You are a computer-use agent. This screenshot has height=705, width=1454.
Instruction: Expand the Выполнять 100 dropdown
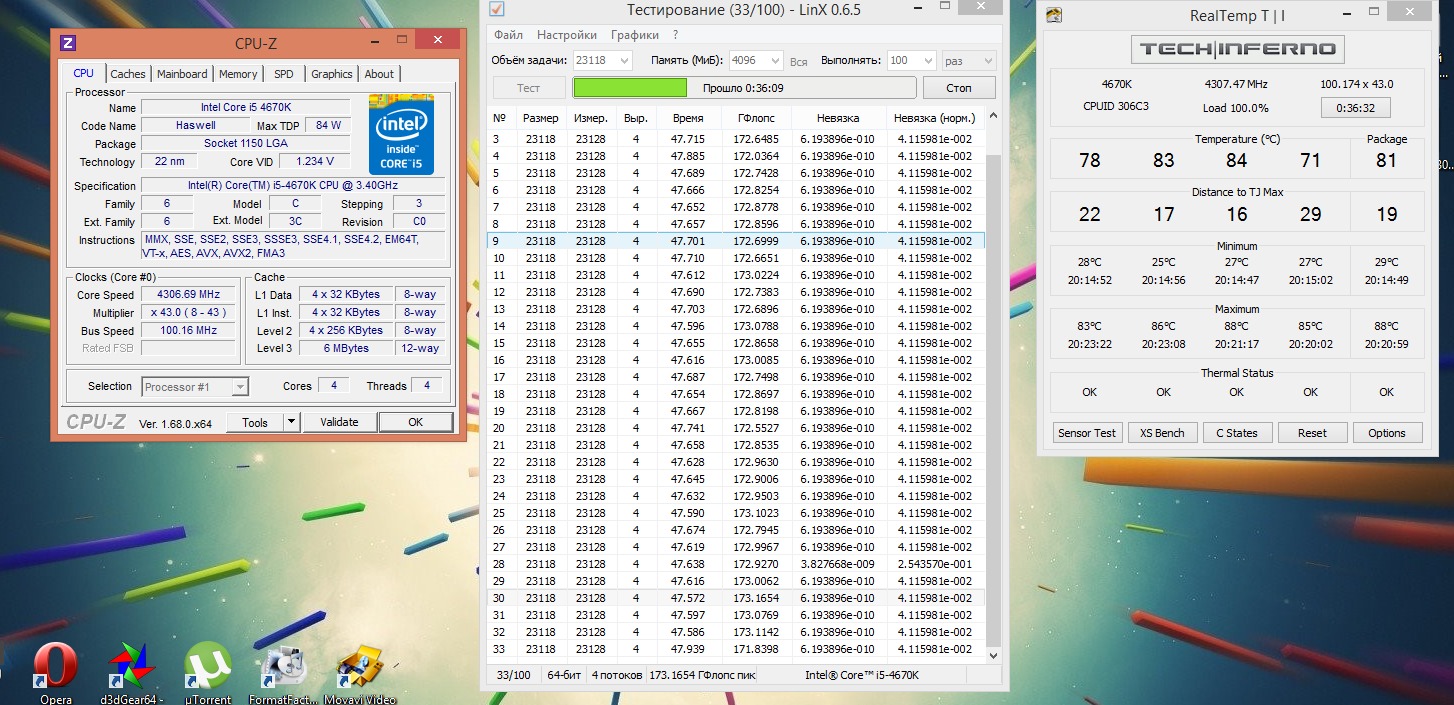pos(927,61)
